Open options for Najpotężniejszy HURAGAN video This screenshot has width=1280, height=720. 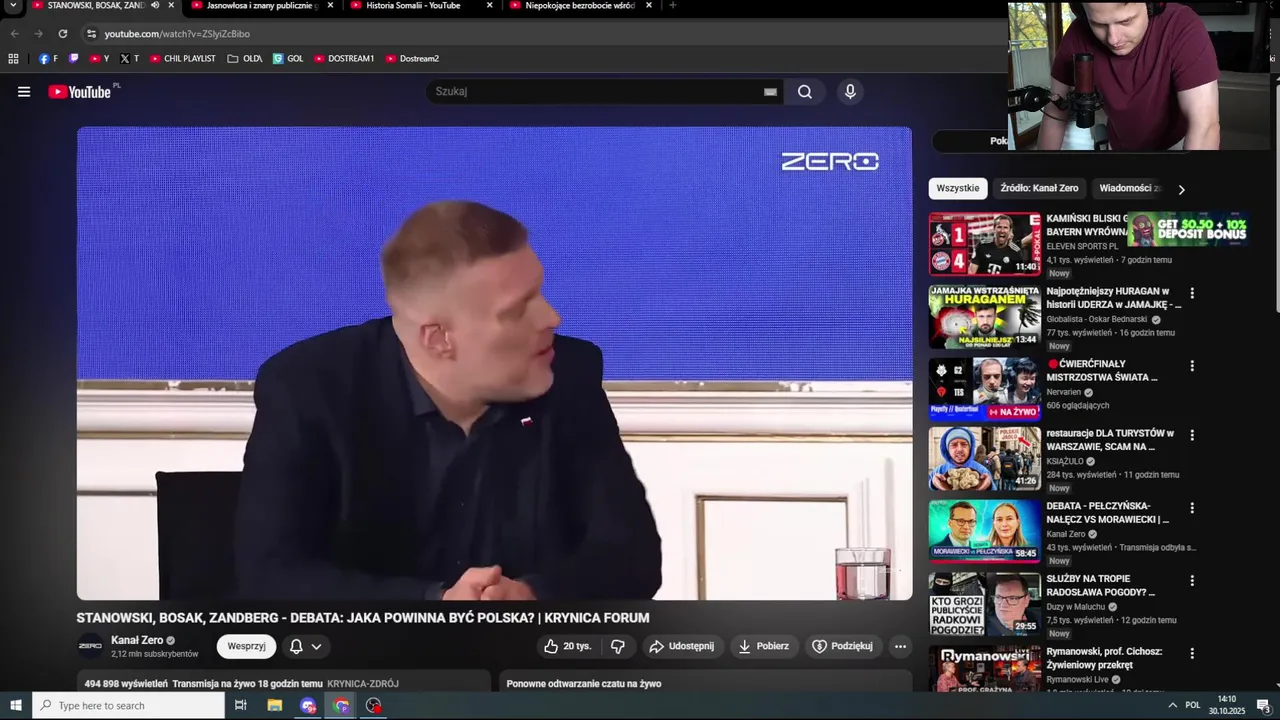1192,293
